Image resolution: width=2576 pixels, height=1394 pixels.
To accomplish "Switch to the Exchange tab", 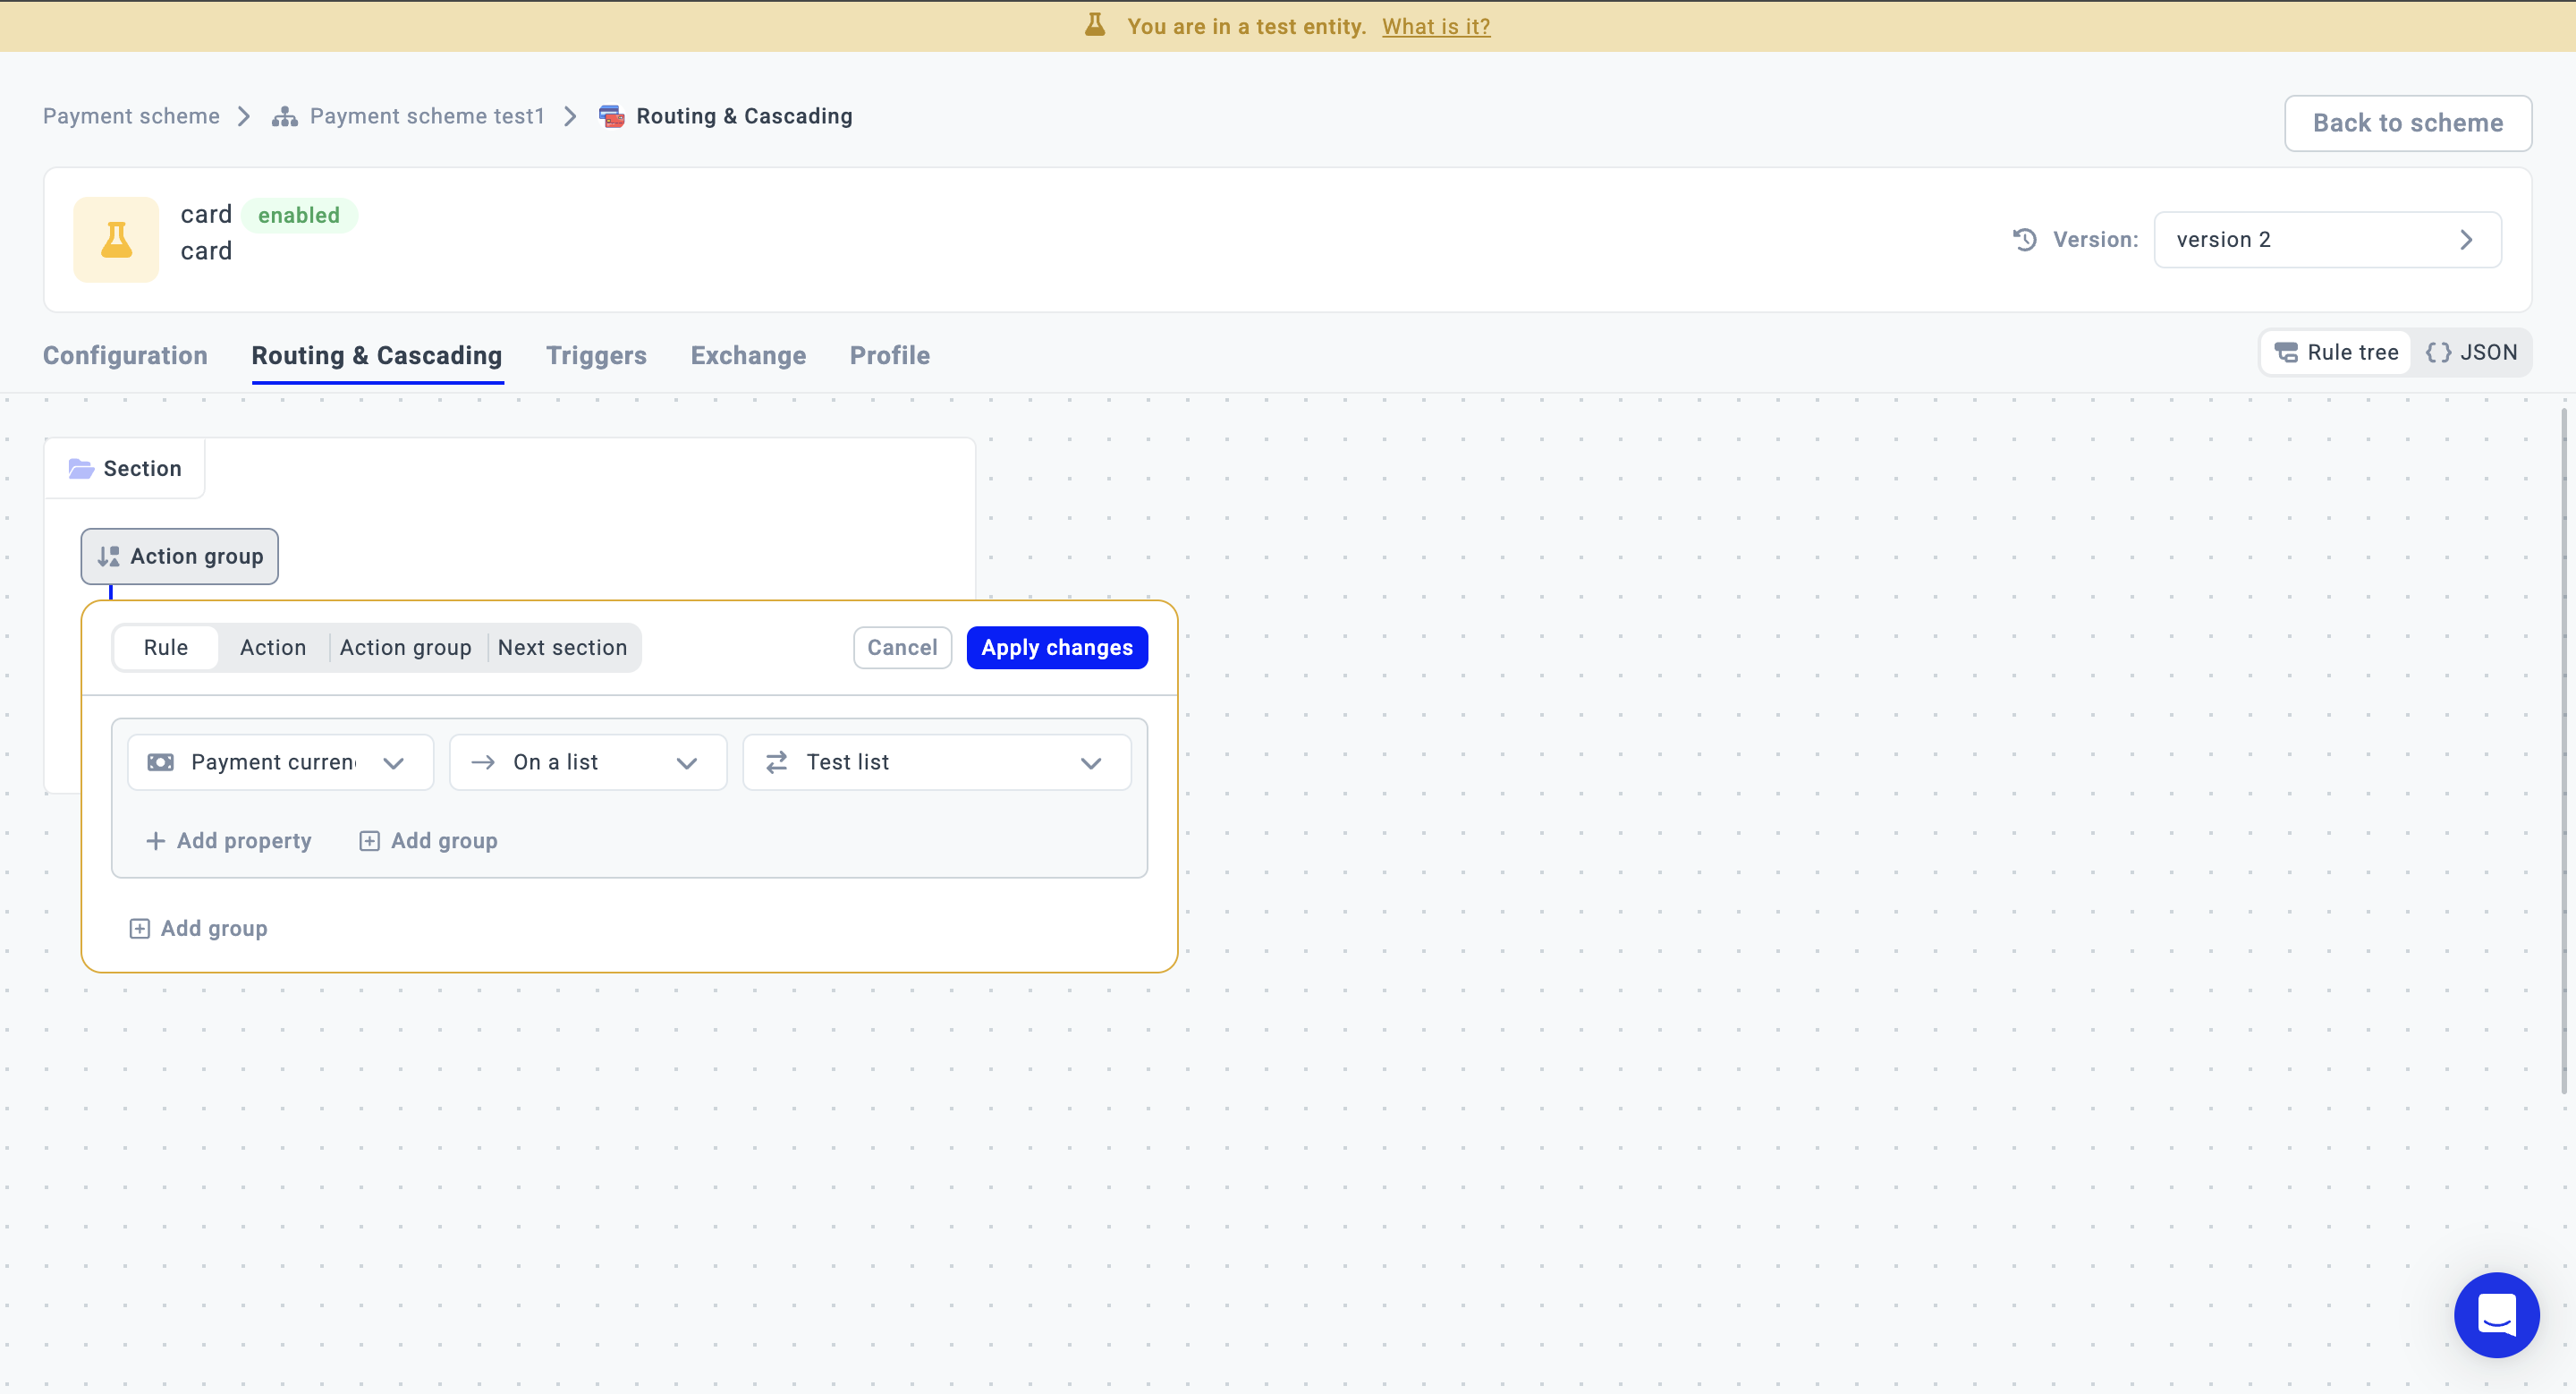I will click(748, 355).
